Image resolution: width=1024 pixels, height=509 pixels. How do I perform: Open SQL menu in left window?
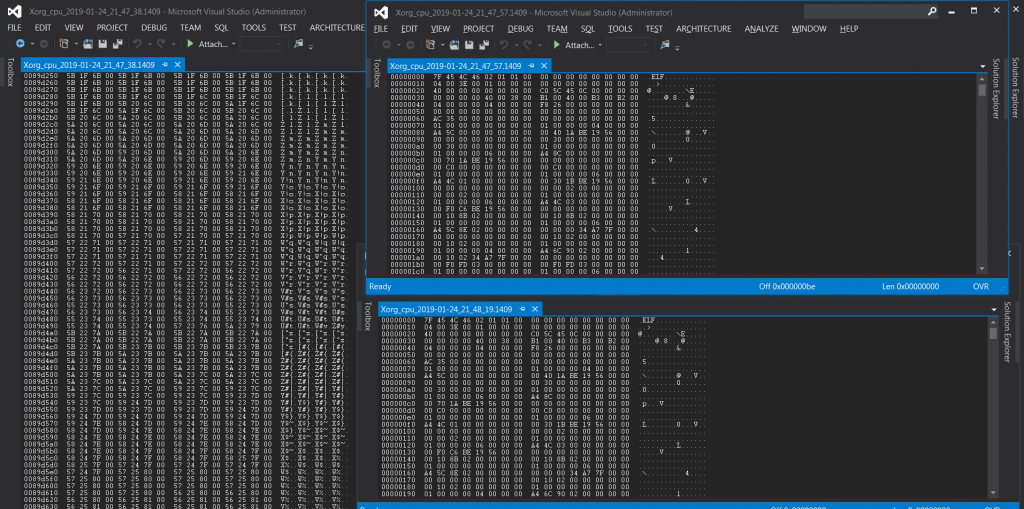(x=221, y=27)
